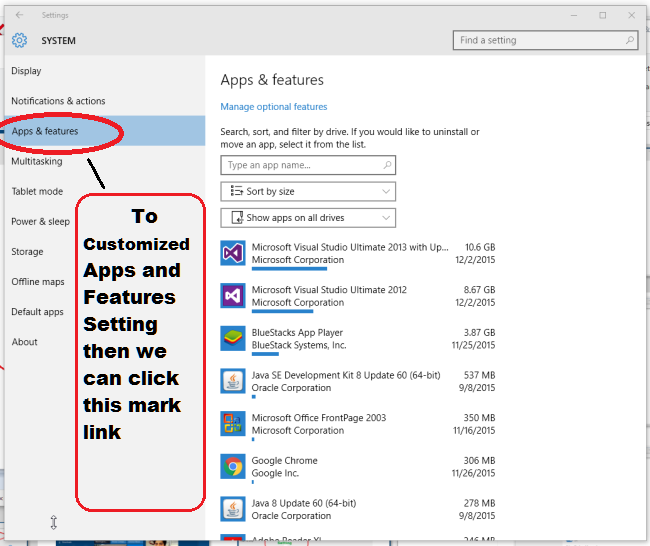Viewport: 650px width, 546px height.
Task: Open Tablet mode settings
Action: 37,192
